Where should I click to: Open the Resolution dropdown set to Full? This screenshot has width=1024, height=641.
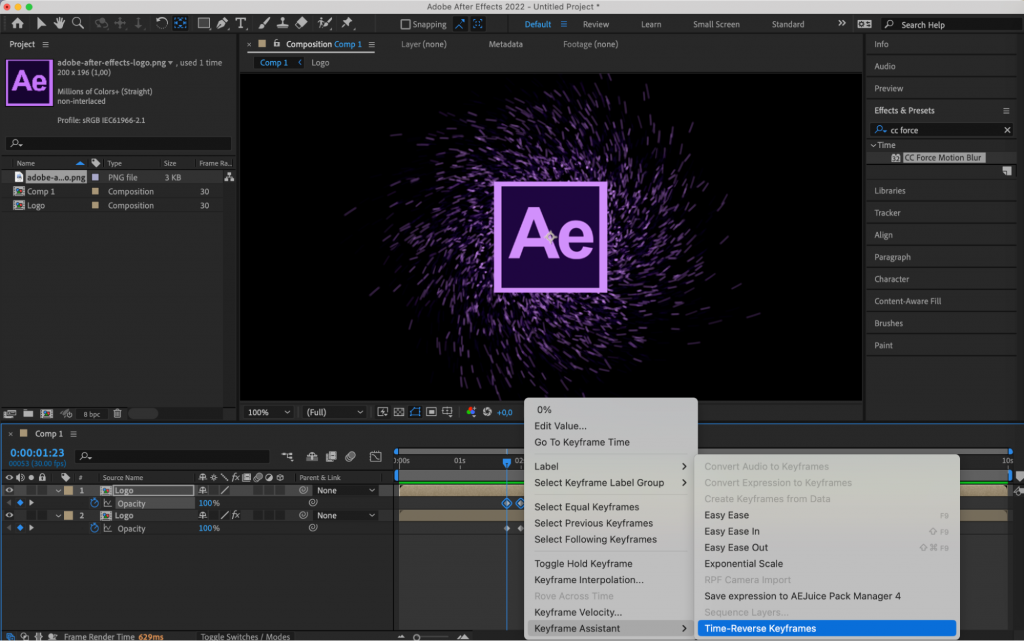(334, 412)
